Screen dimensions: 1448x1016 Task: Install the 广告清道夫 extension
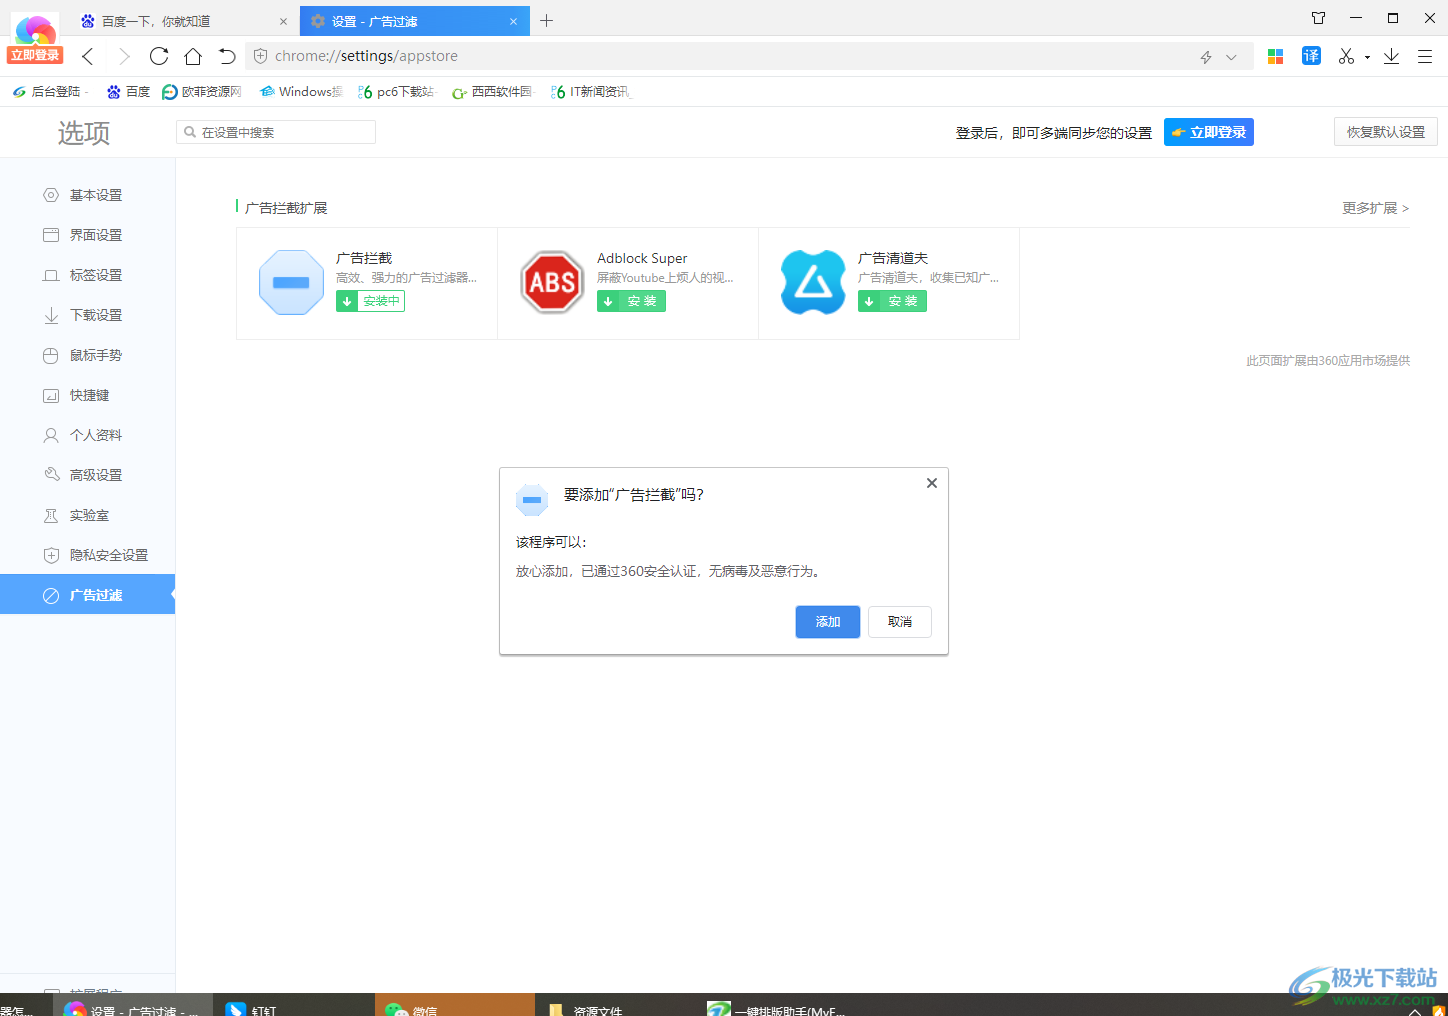click(x=892, y=301)
